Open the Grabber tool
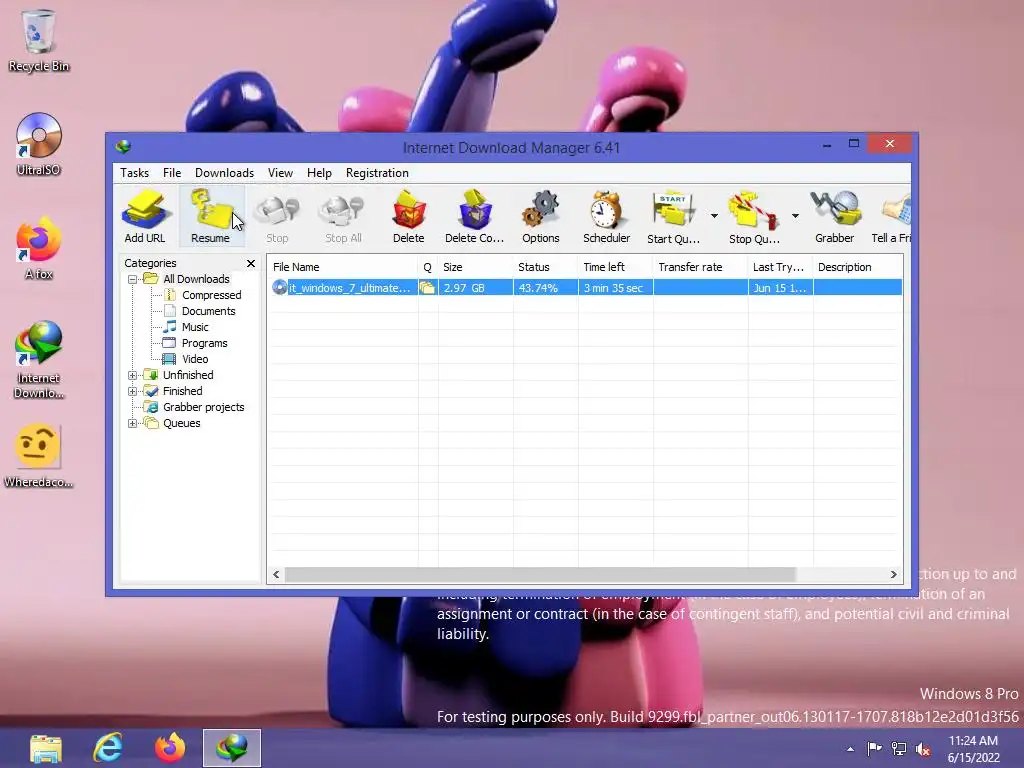 [835, 217]
